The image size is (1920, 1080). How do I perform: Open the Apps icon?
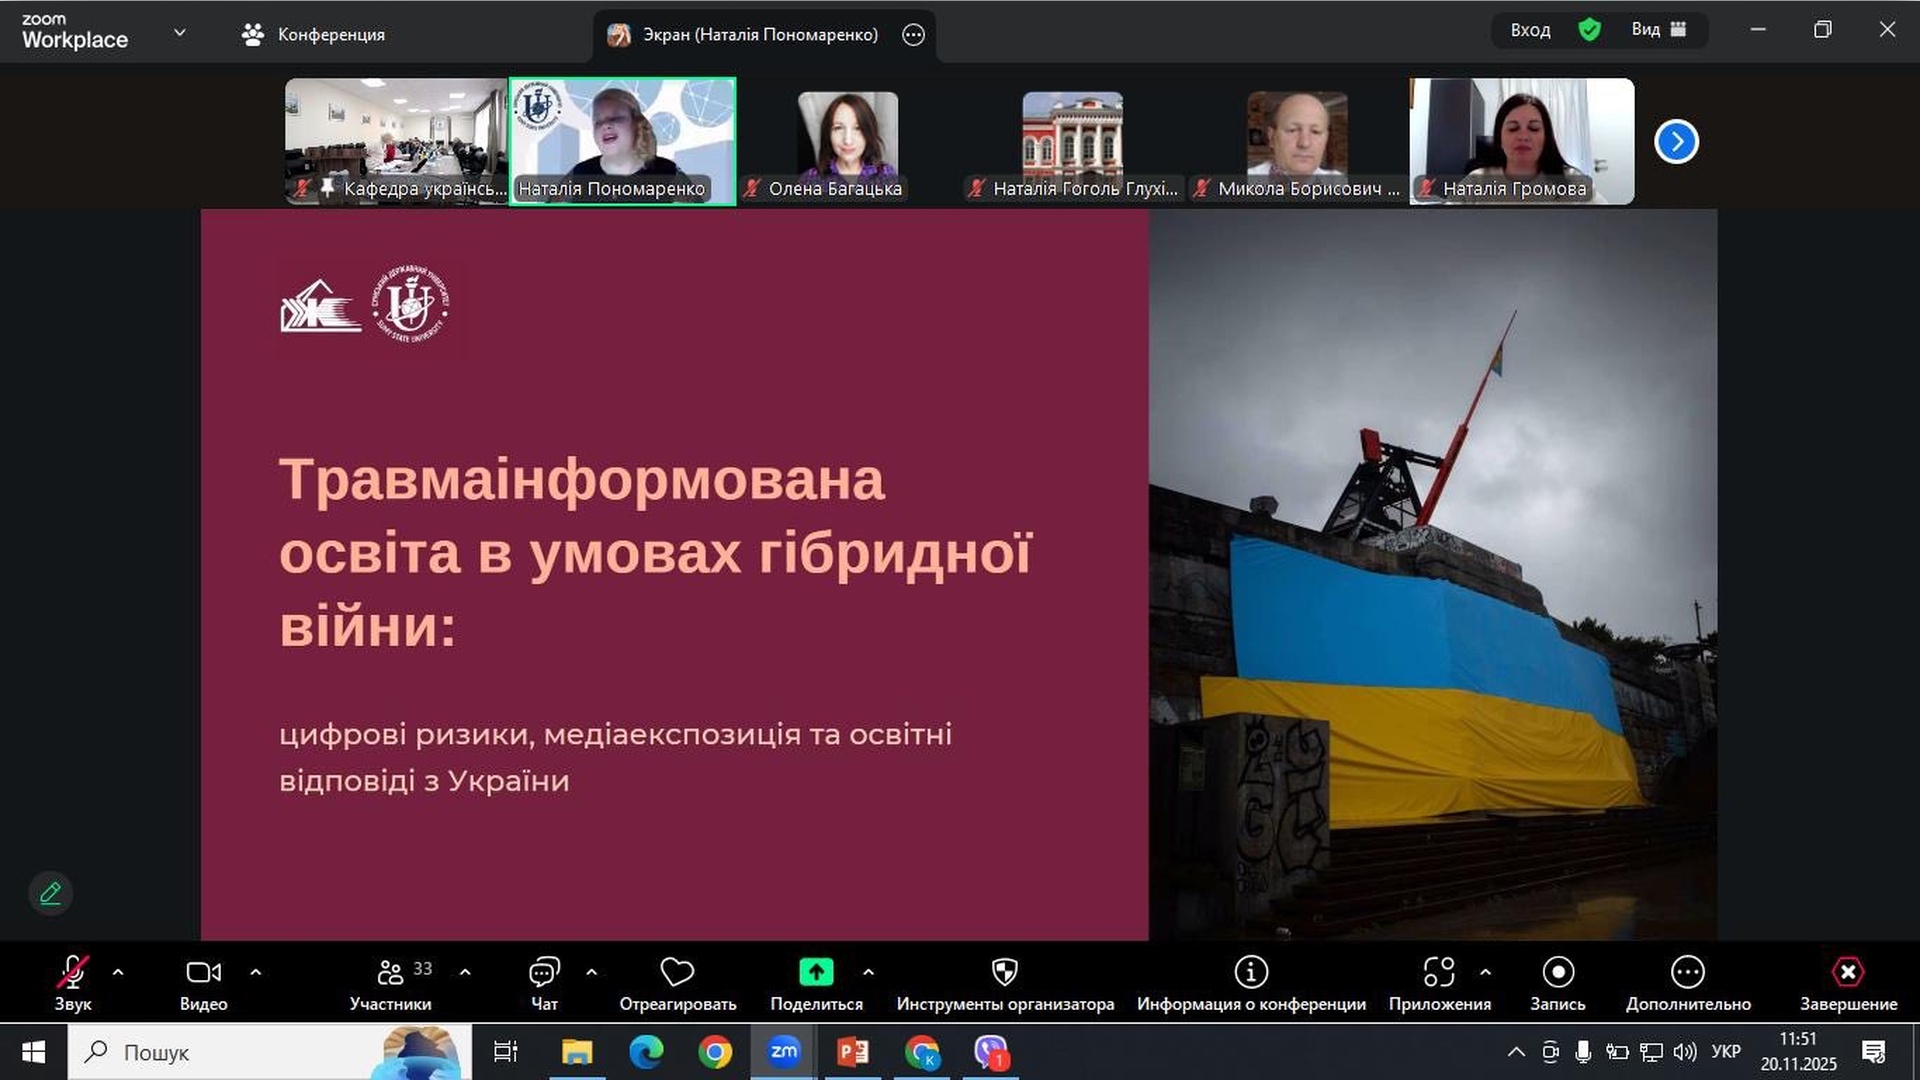pyautogui.click(x=1438, y=972)
